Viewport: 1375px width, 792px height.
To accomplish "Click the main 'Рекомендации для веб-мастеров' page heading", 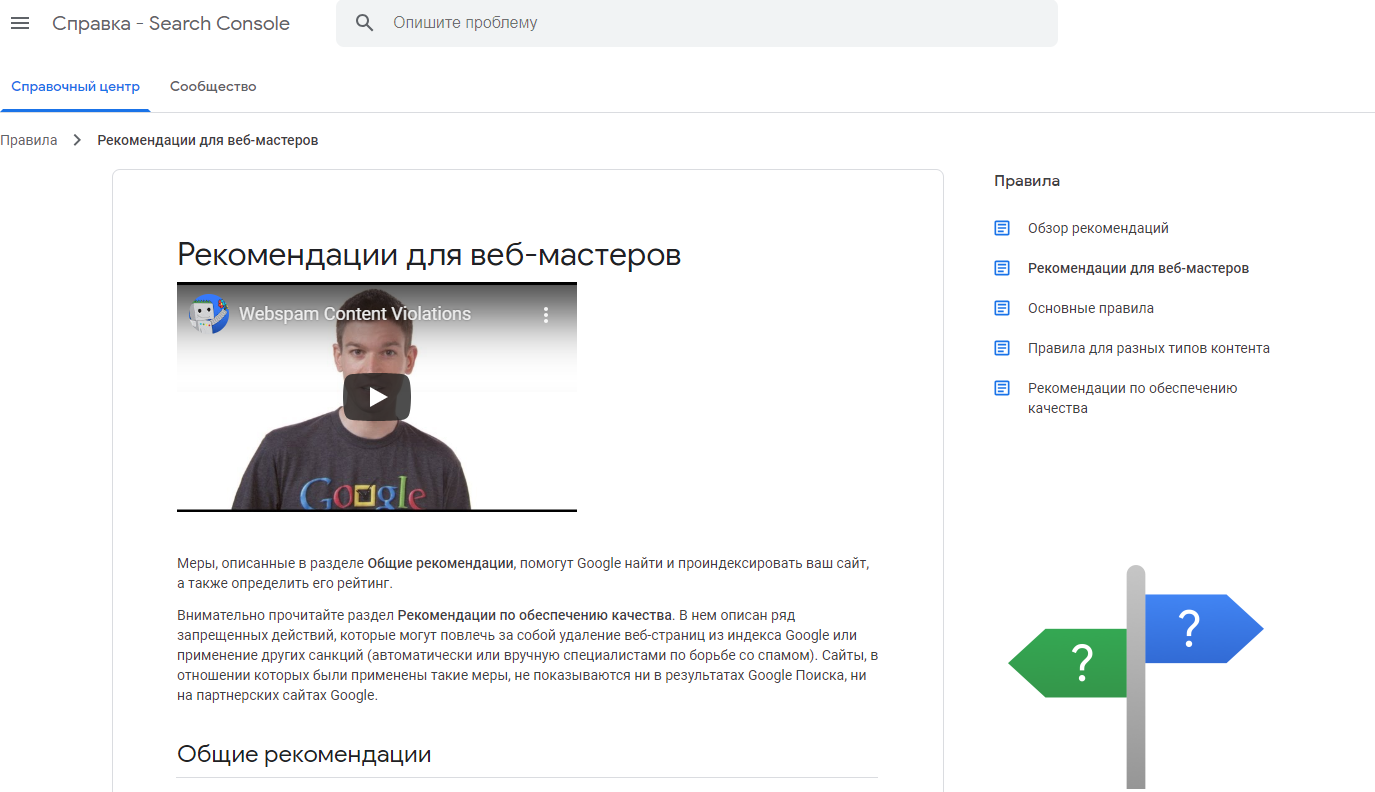I will pyautogui.click(x=429, y=254).
